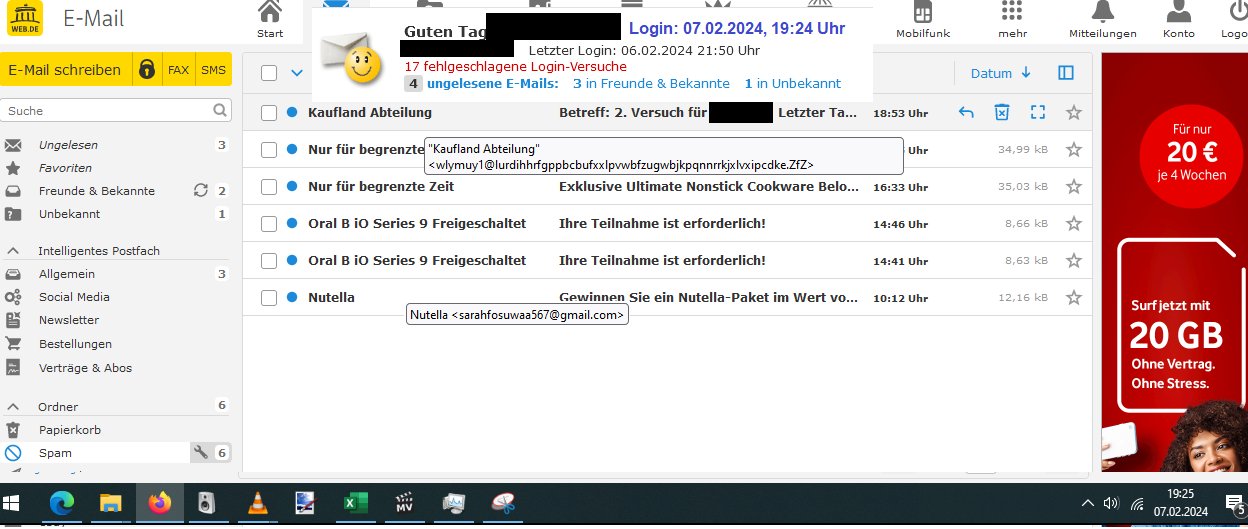Image resolution: width=1248 pixels, height=529 pixels.
Task: Show hidden system tray icons
Action: click(x=1087, y=503)
